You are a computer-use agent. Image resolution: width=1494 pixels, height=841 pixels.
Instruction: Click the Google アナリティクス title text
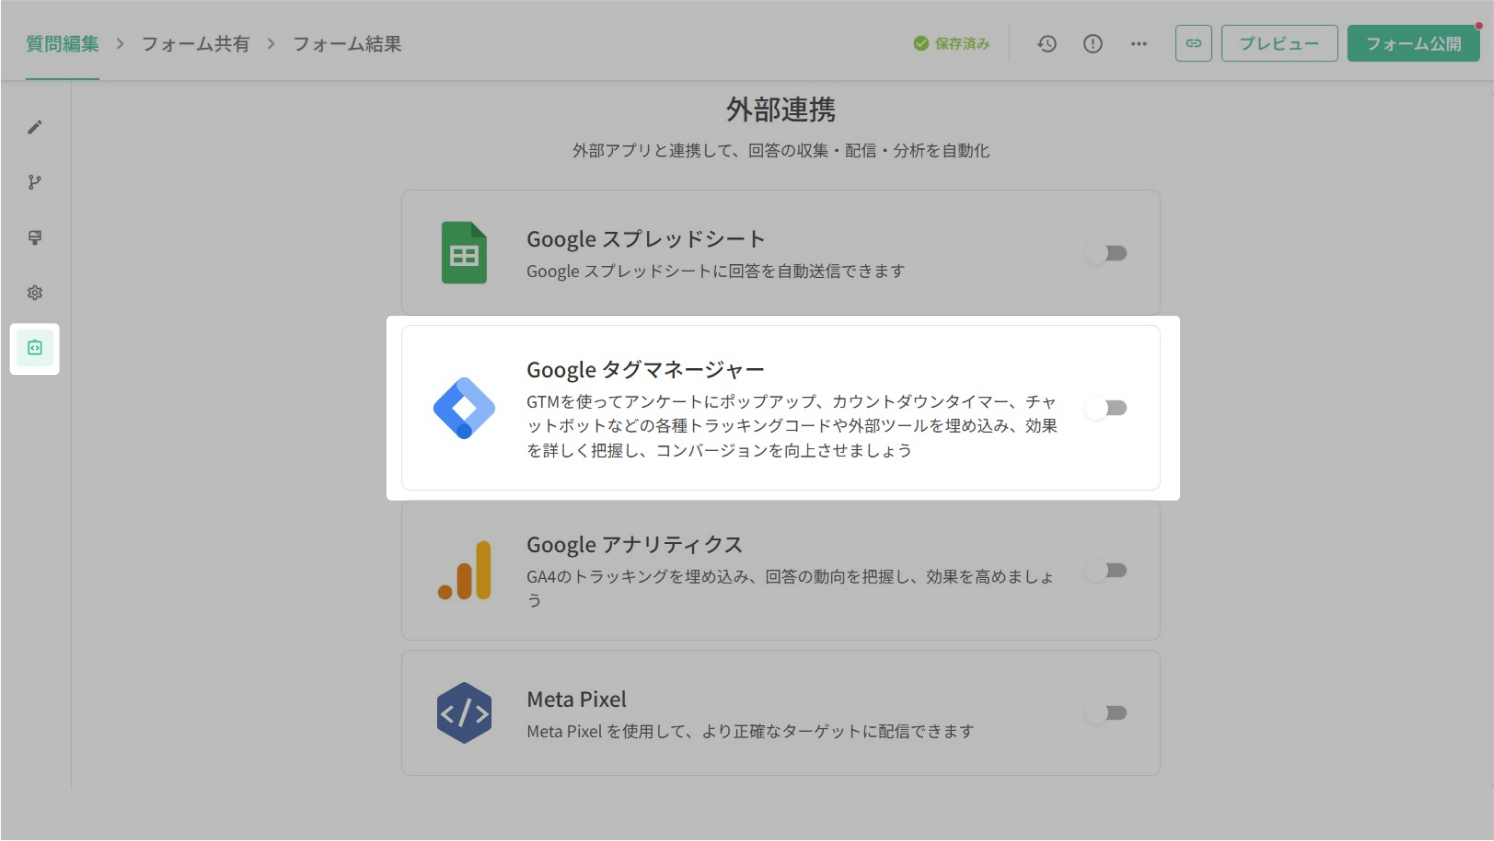coord(634,545)
